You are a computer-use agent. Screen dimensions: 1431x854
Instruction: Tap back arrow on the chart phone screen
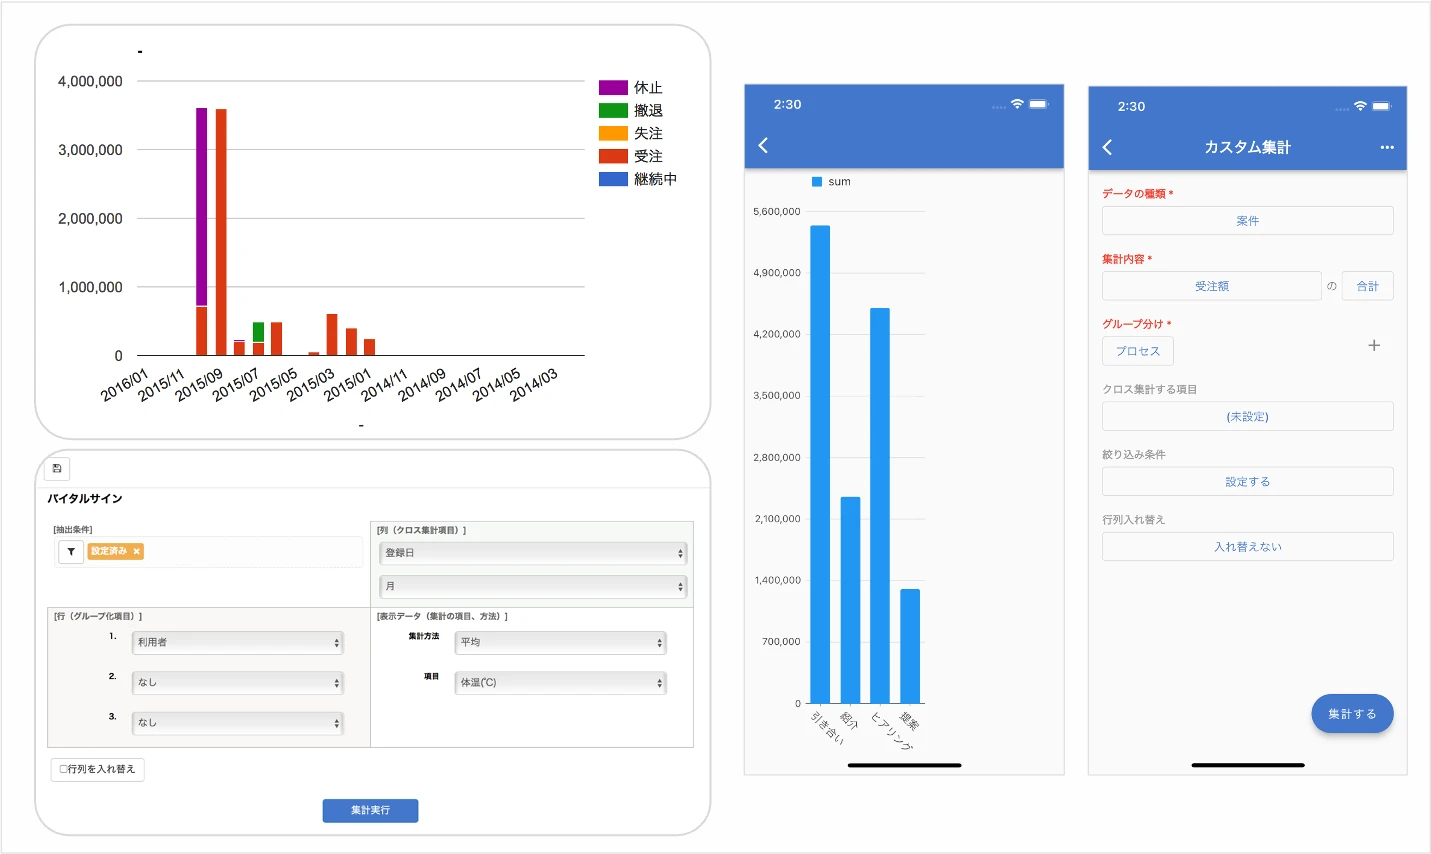click(763, 146)
